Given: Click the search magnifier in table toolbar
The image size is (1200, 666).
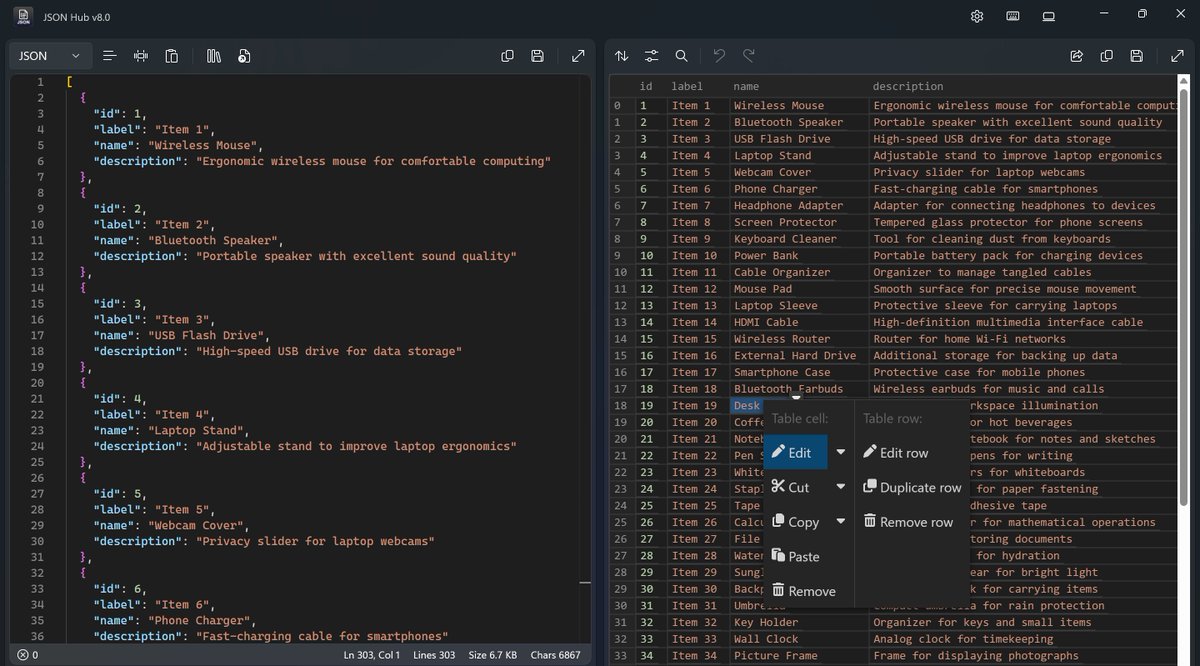Looking at the screenshot, I should 681,56.
